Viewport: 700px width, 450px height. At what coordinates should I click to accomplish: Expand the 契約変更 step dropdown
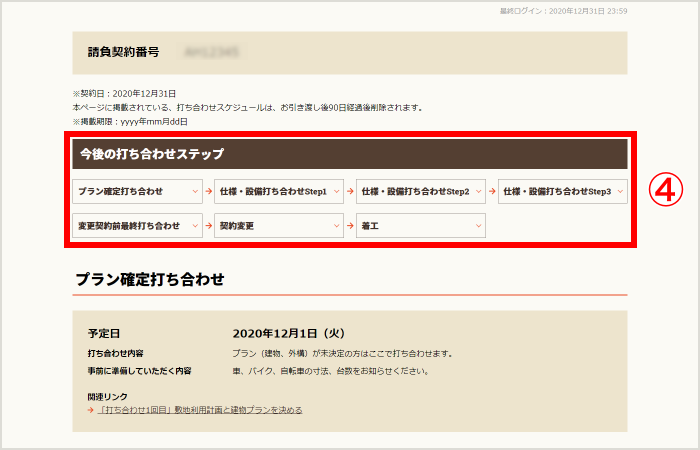[279, 225]
